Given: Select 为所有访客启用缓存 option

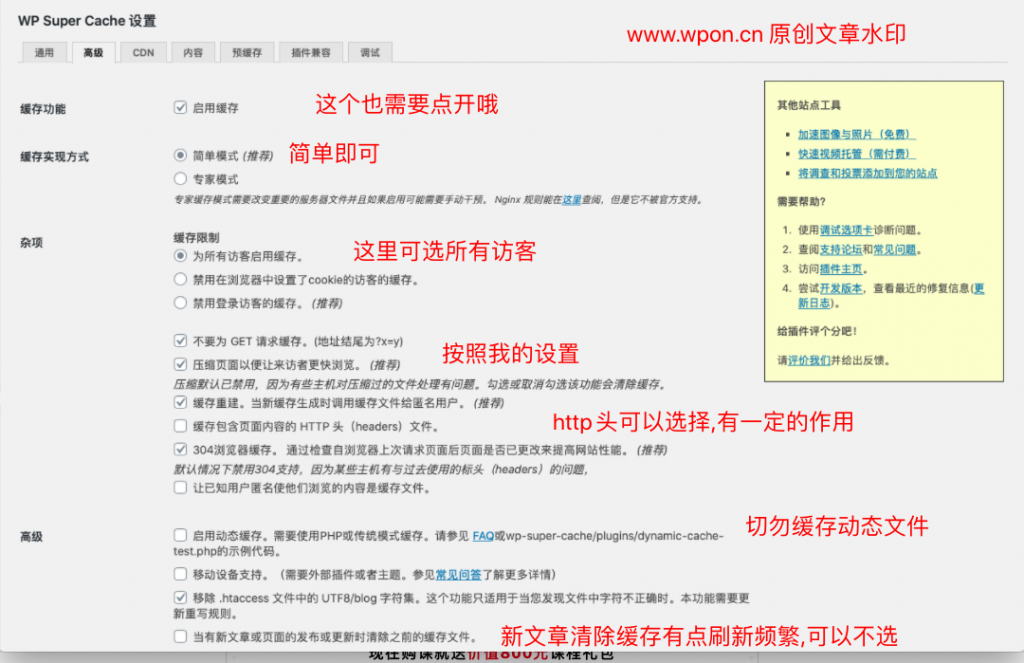Looking at the screenshot, I should tap(181, 257).
